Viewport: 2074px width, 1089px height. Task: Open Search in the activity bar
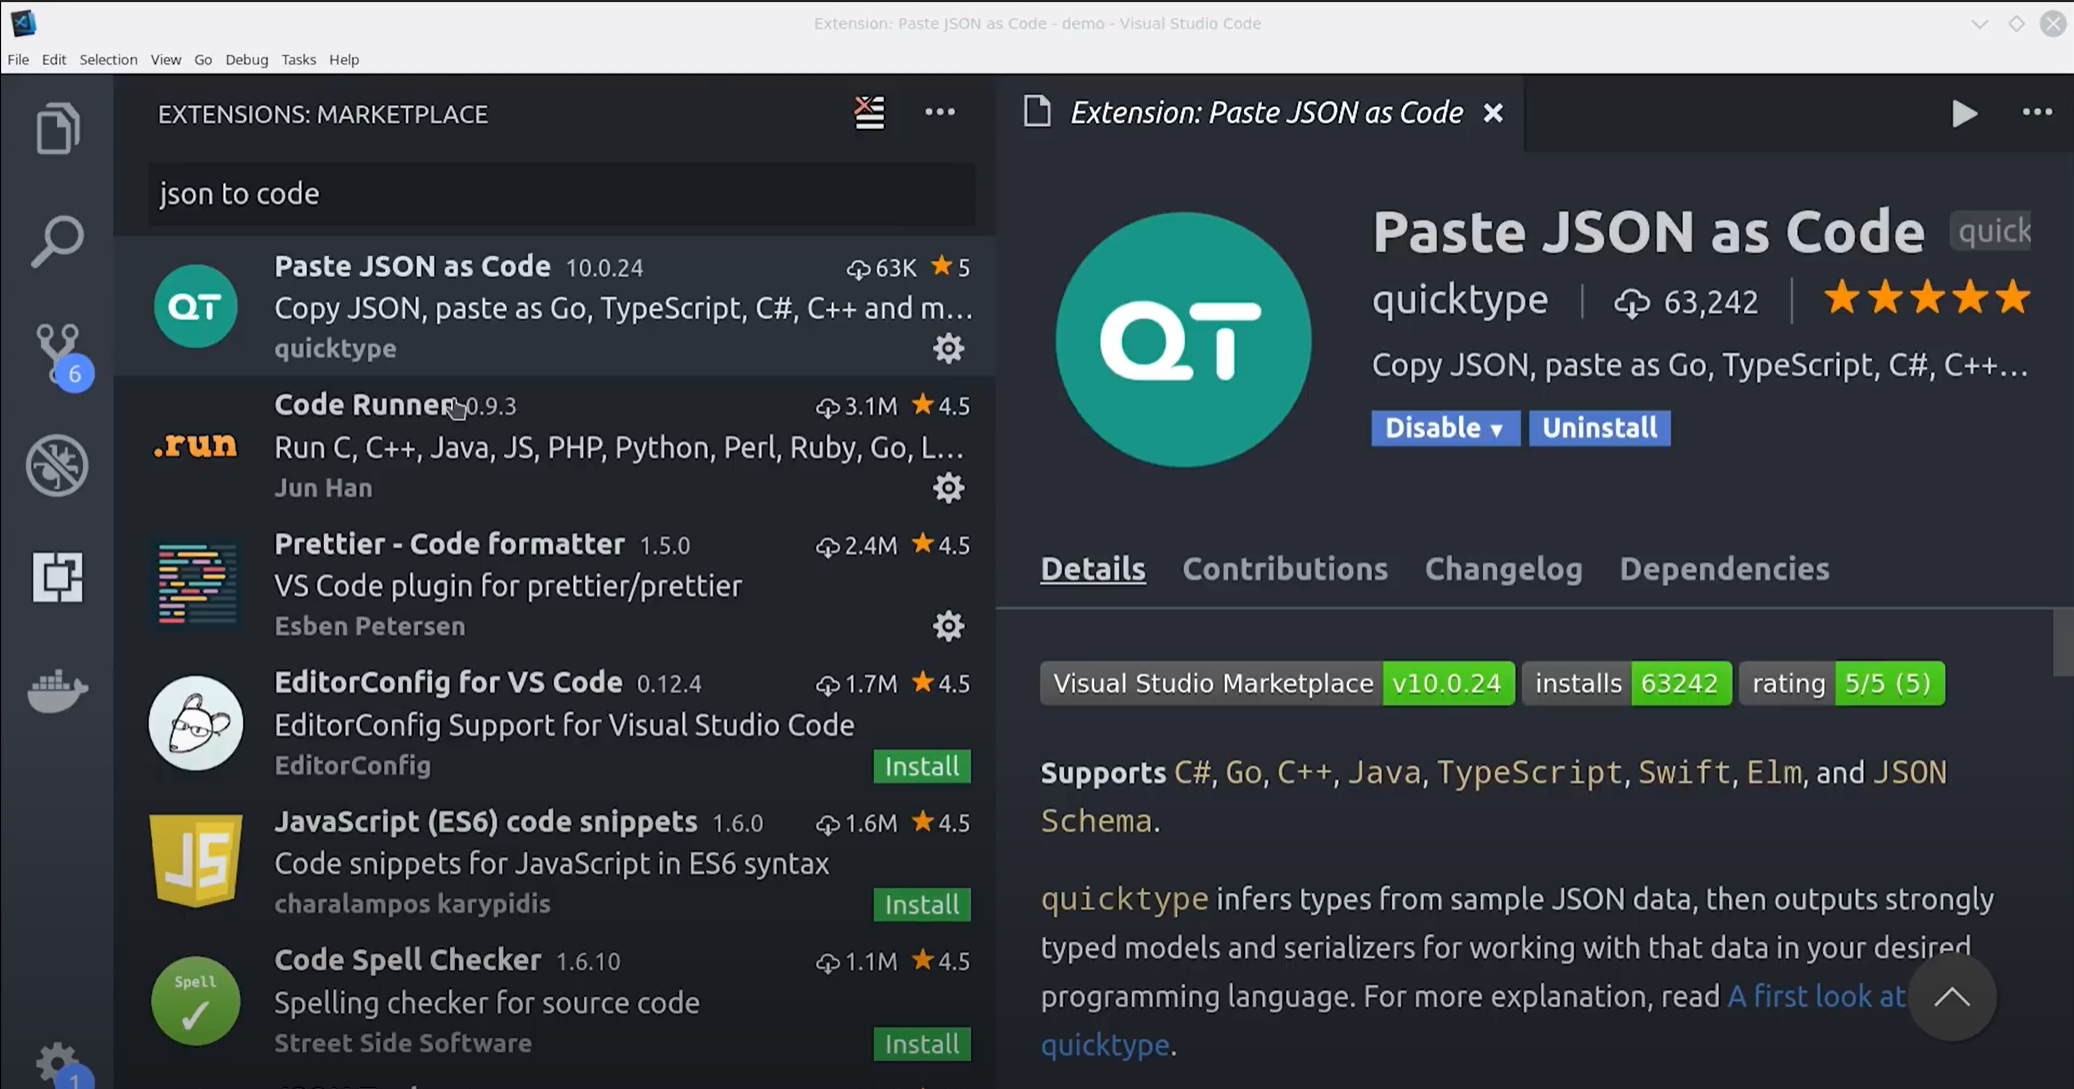coord(57,240)
